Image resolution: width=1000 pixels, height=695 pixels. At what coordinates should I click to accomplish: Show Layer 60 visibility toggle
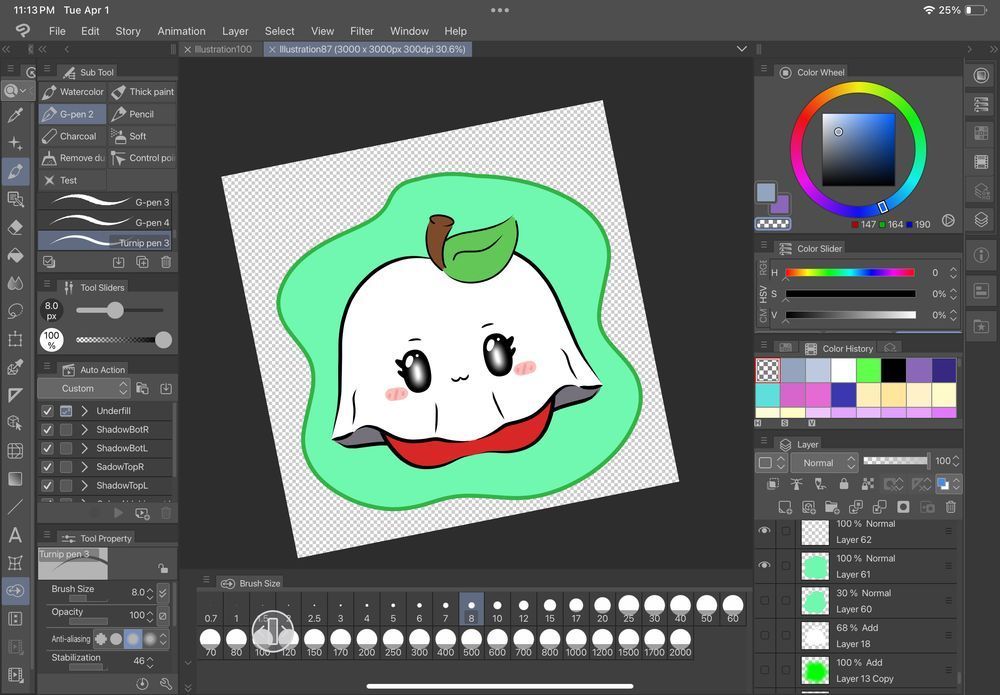765,601
